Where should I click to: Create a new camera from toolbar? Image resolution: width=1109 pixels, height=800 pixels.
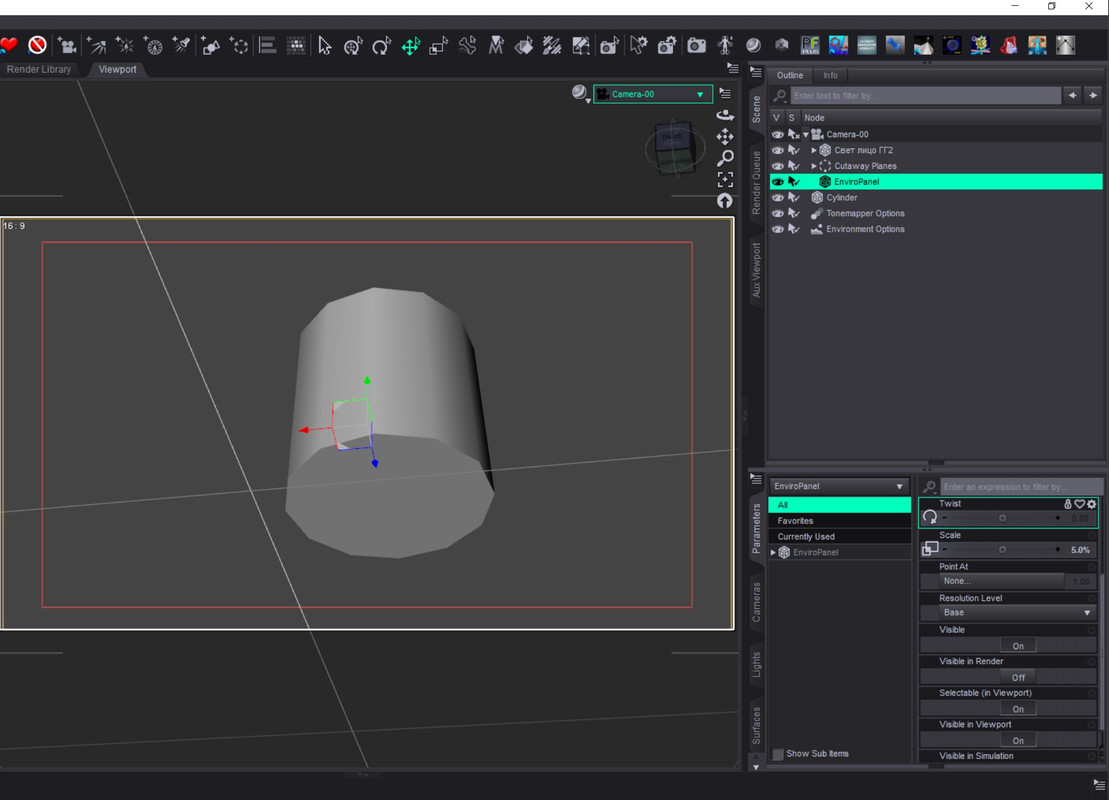pos(66,46)
